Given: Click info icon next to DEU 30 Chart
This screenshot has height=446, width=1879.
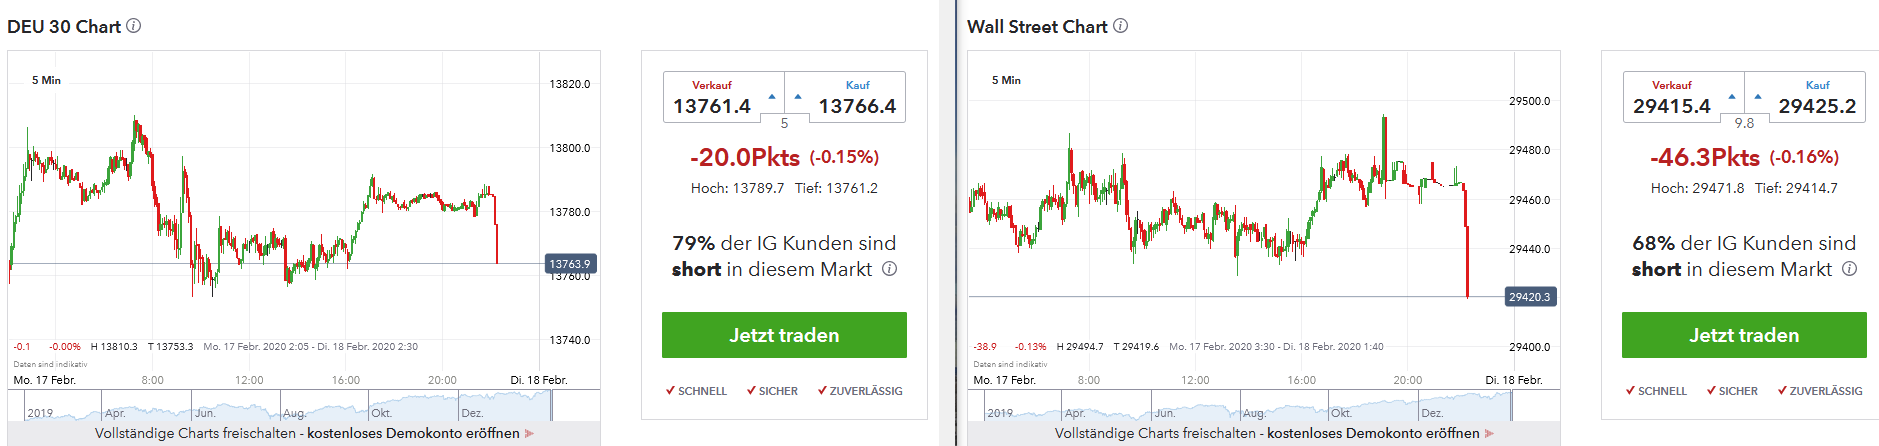Looking at the screenshot, I should tap(134, 26).
